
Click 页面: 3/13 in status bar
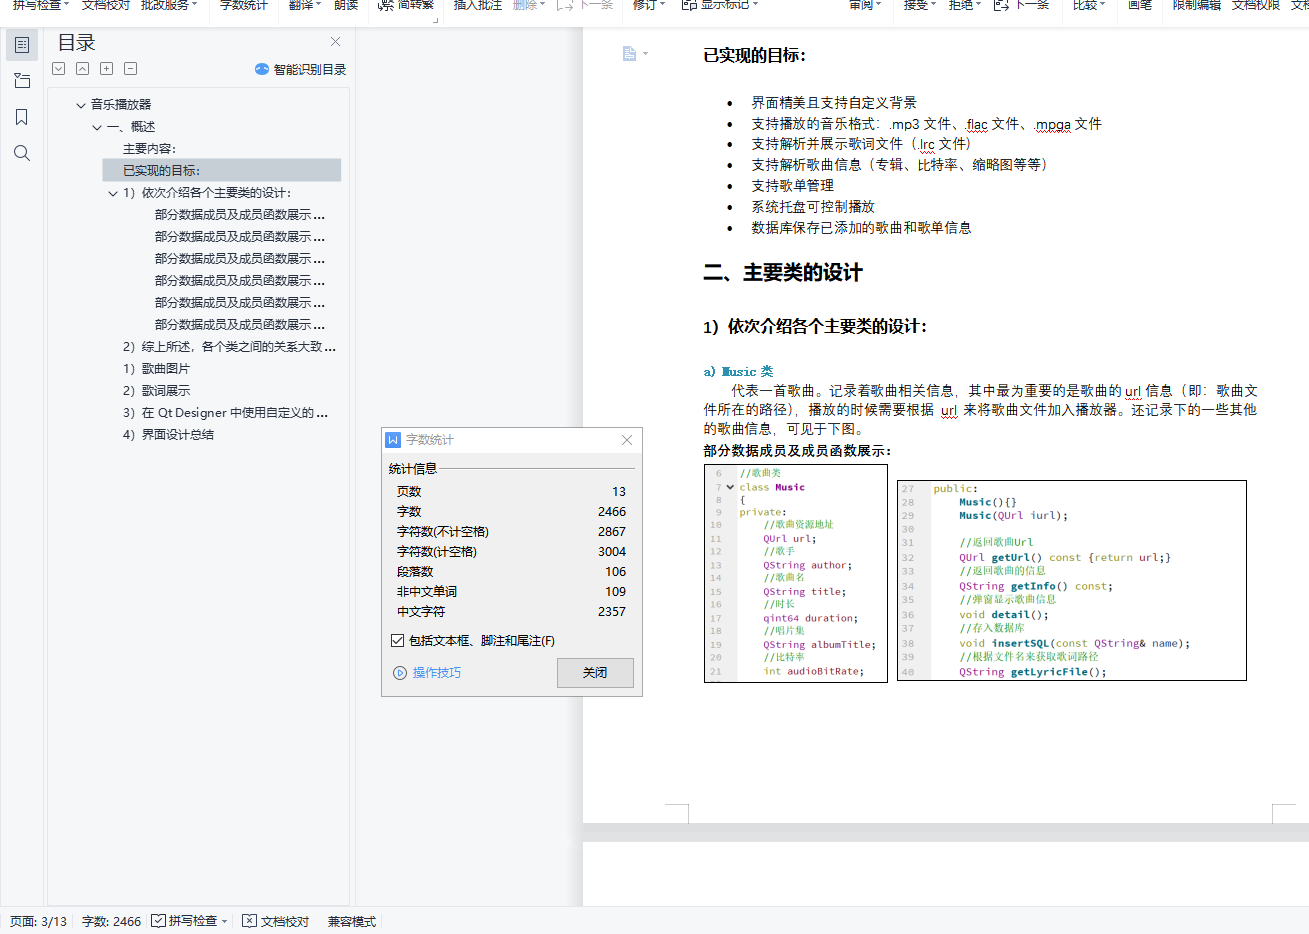coord(39,922)
